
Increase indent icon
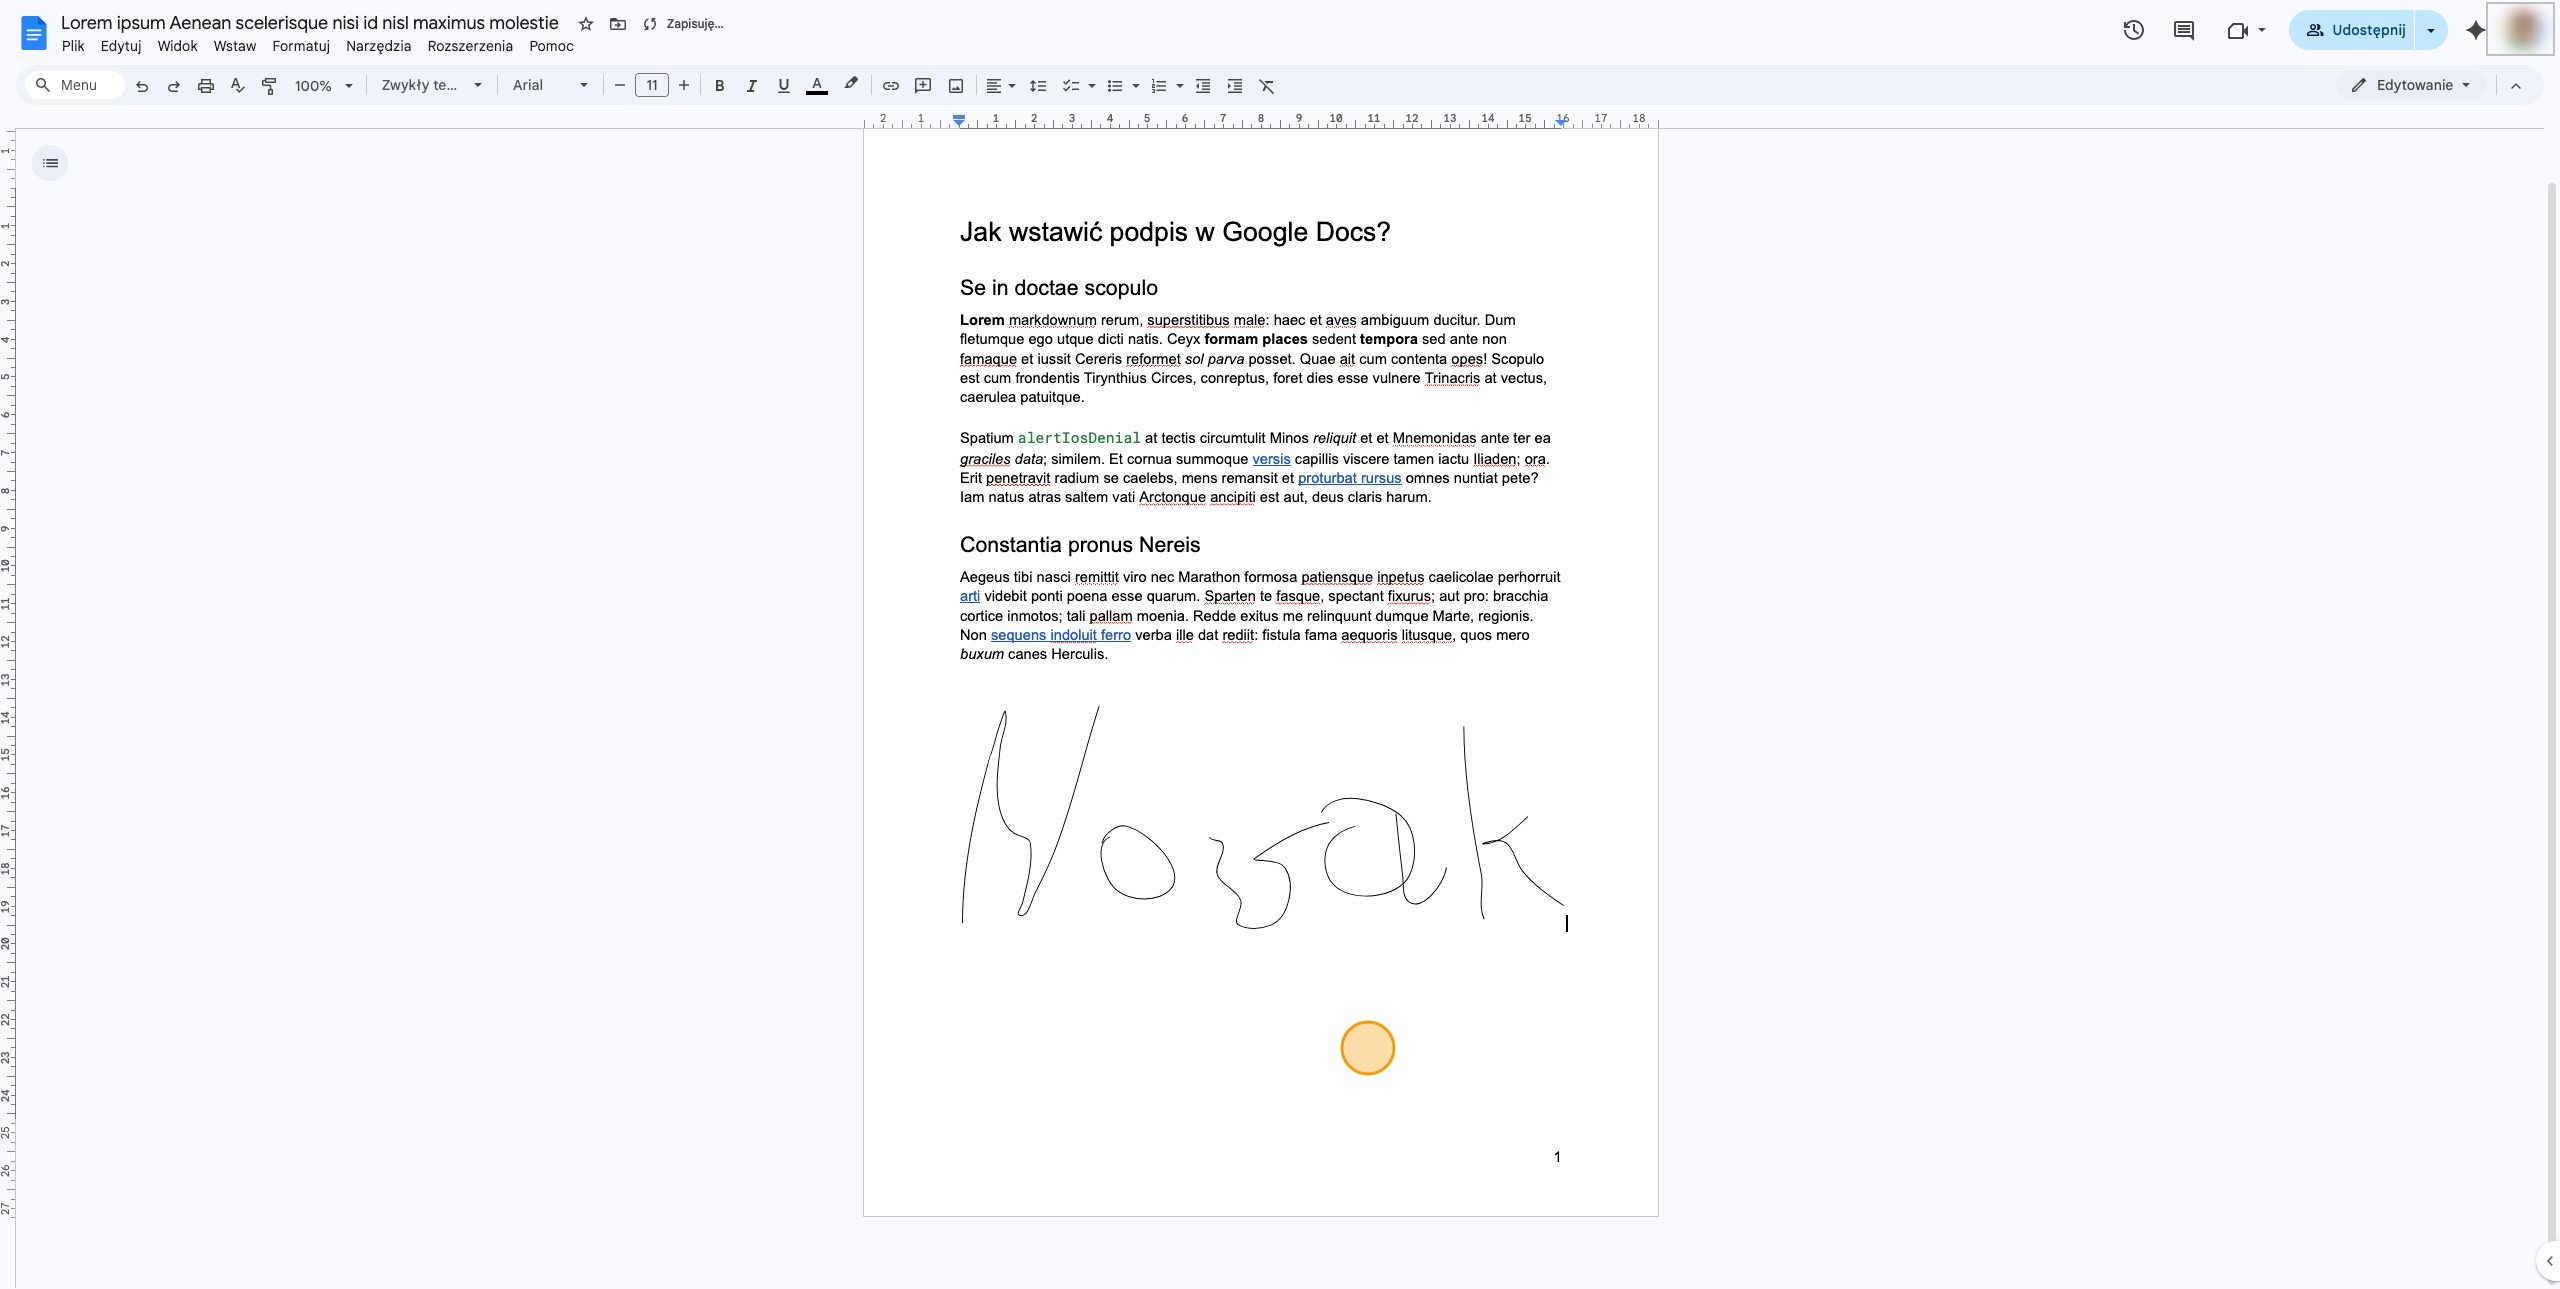click(1235, 86)
